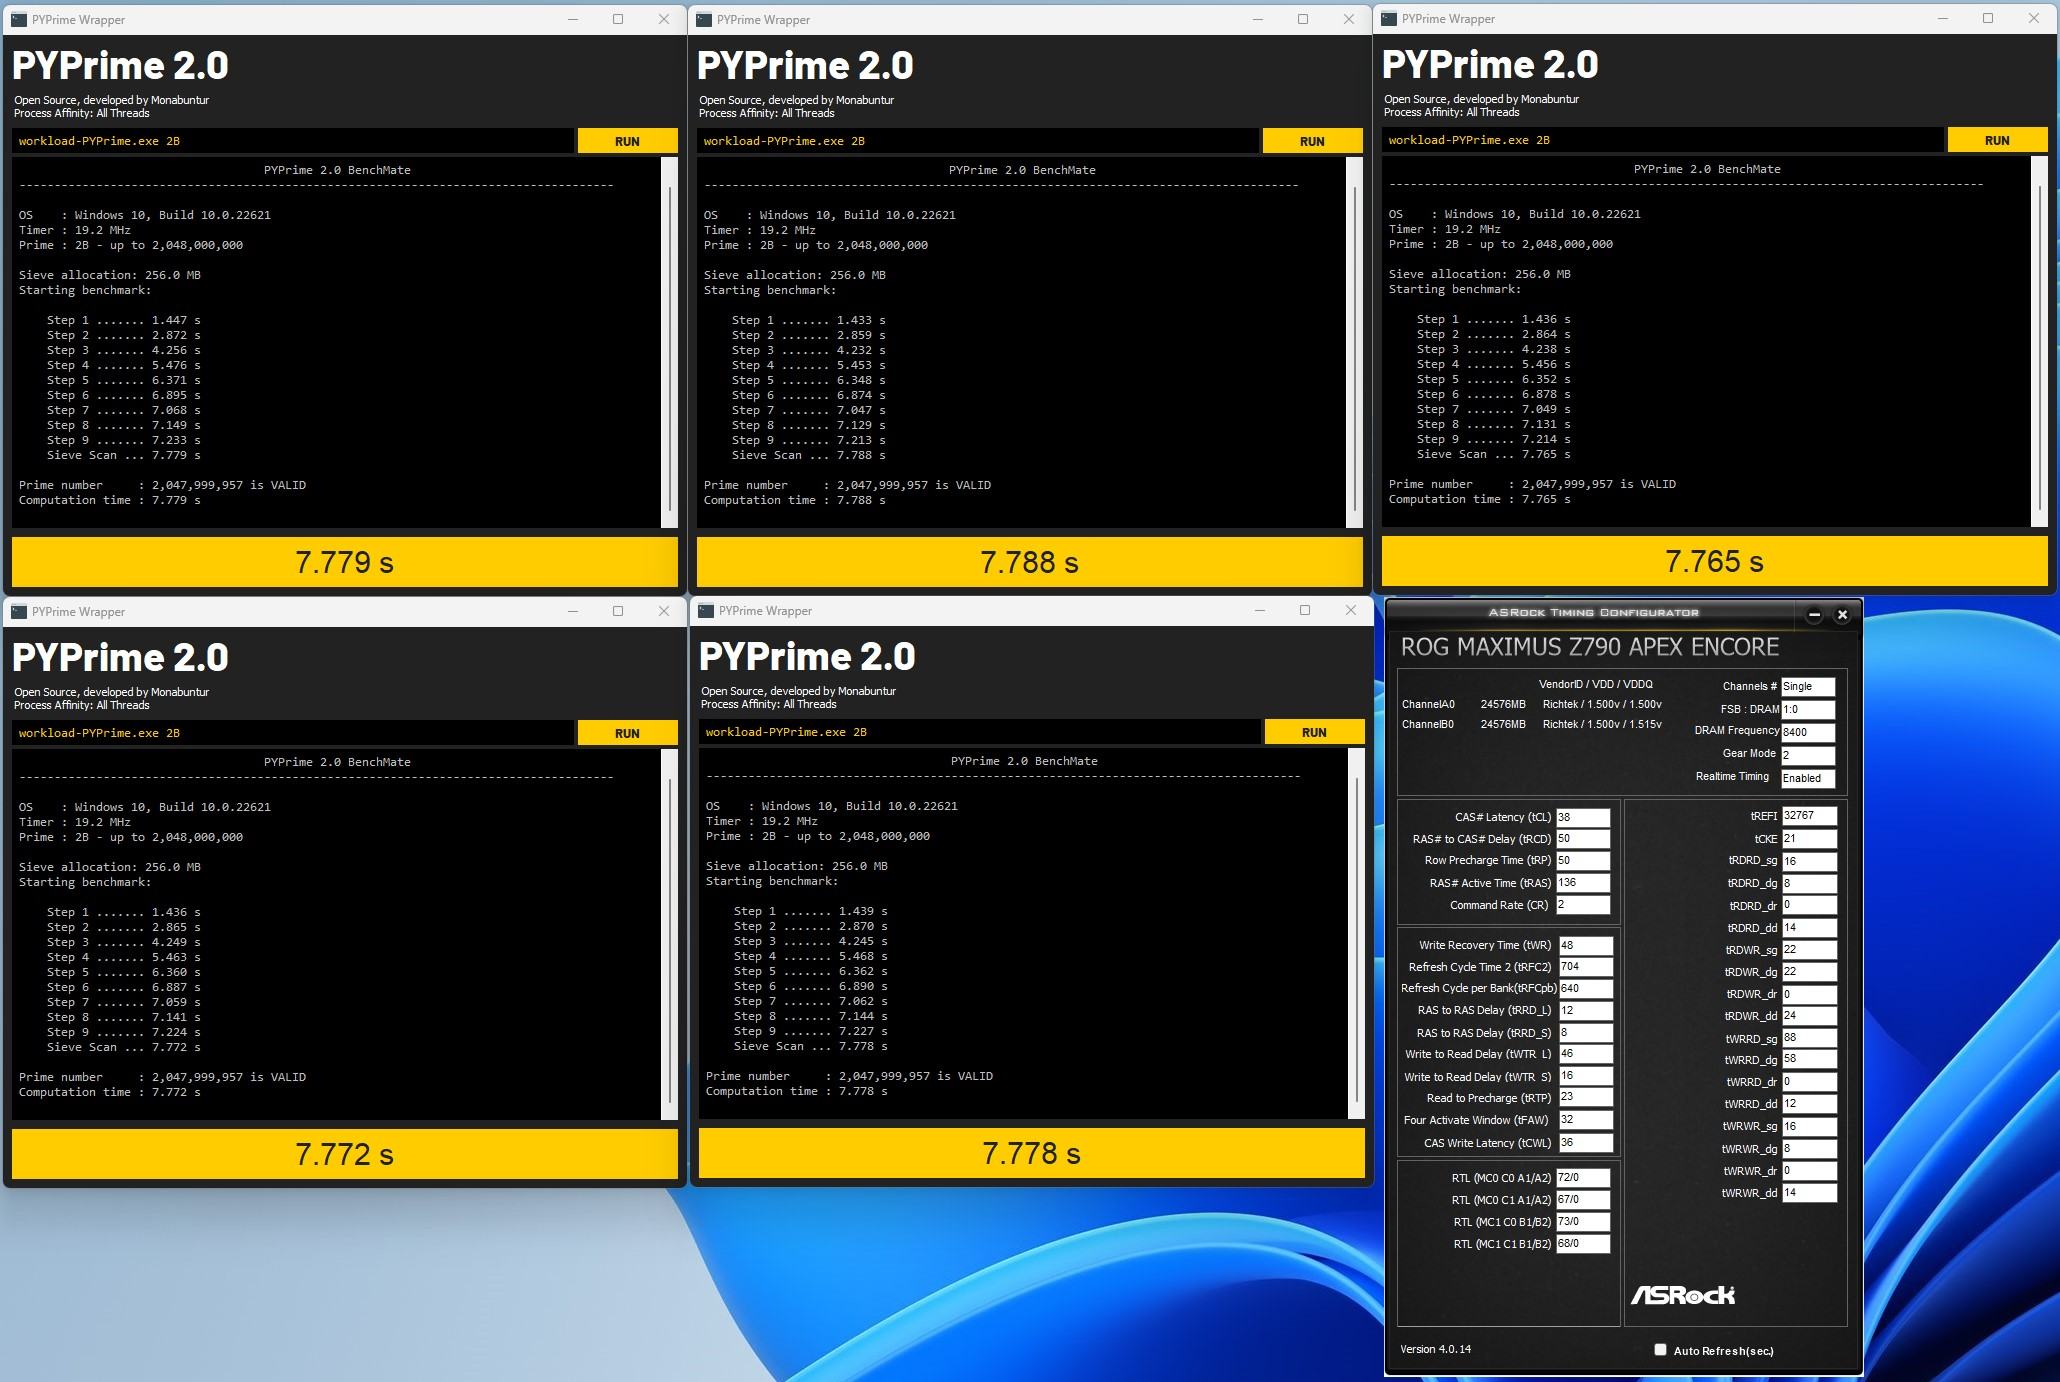The height and width of the screenshot is (1382, 2060).
Task: Close the ASRock Timing Configurator window
Action: (x=1842, y=615)
